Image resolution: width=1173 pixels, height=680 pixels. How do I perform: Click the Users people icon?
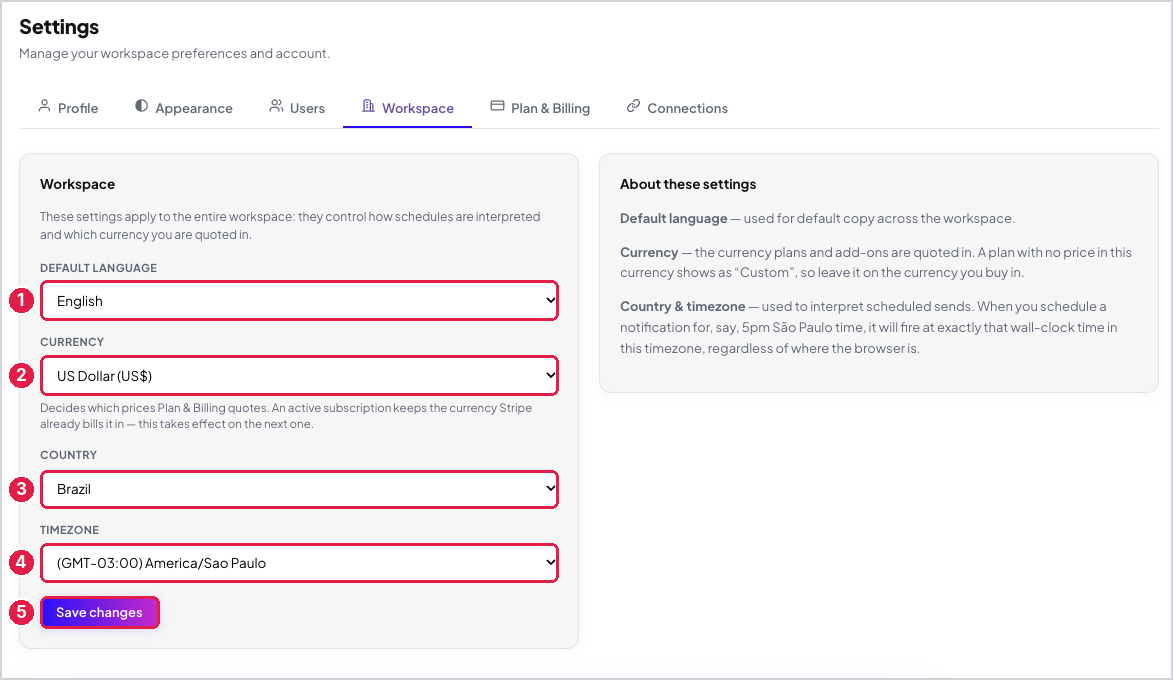point(276,106)
